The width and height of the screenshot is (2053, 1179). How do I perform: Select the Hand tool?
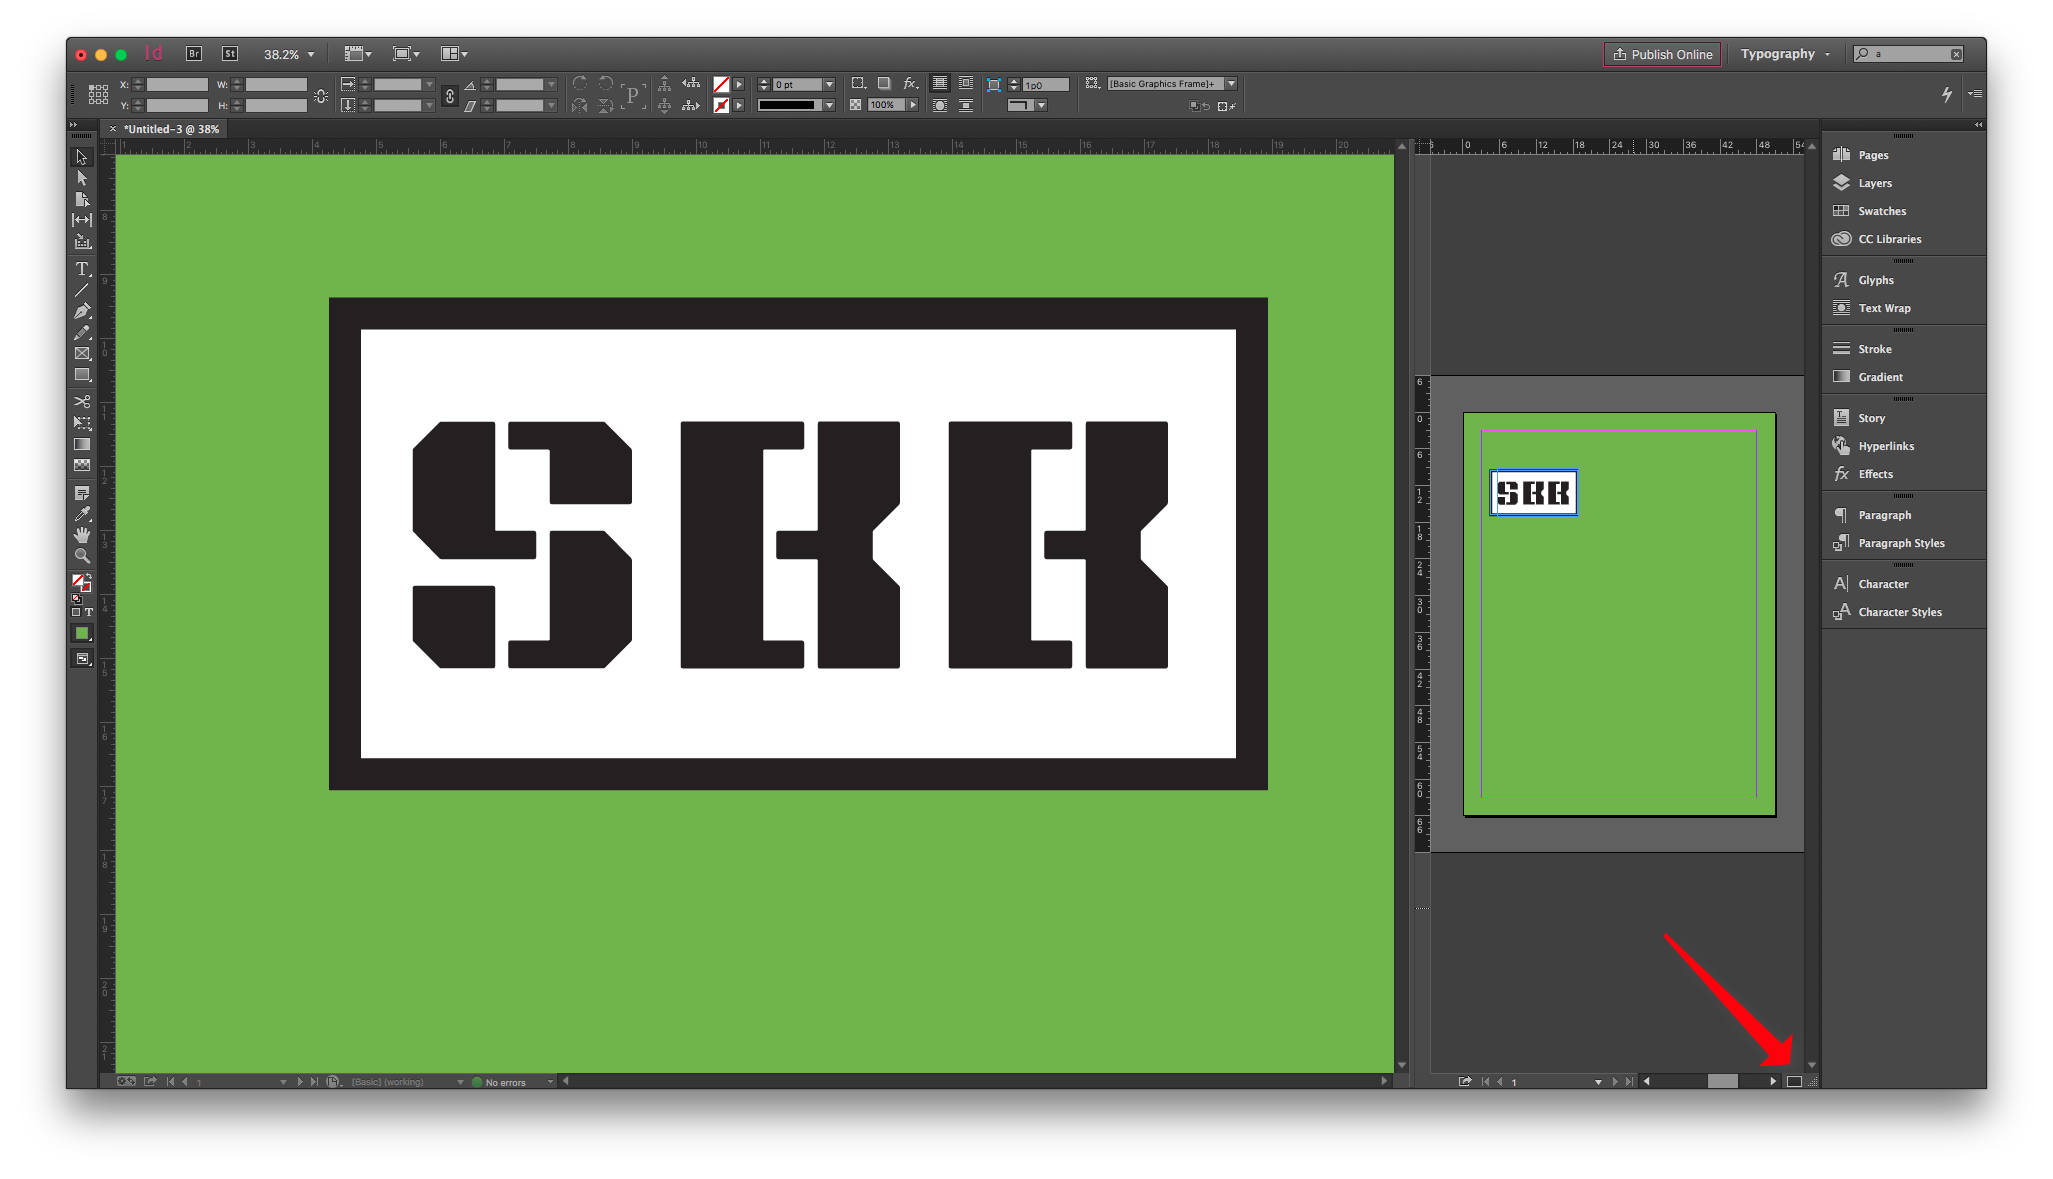pyautogui.click(x=82, y=535)
